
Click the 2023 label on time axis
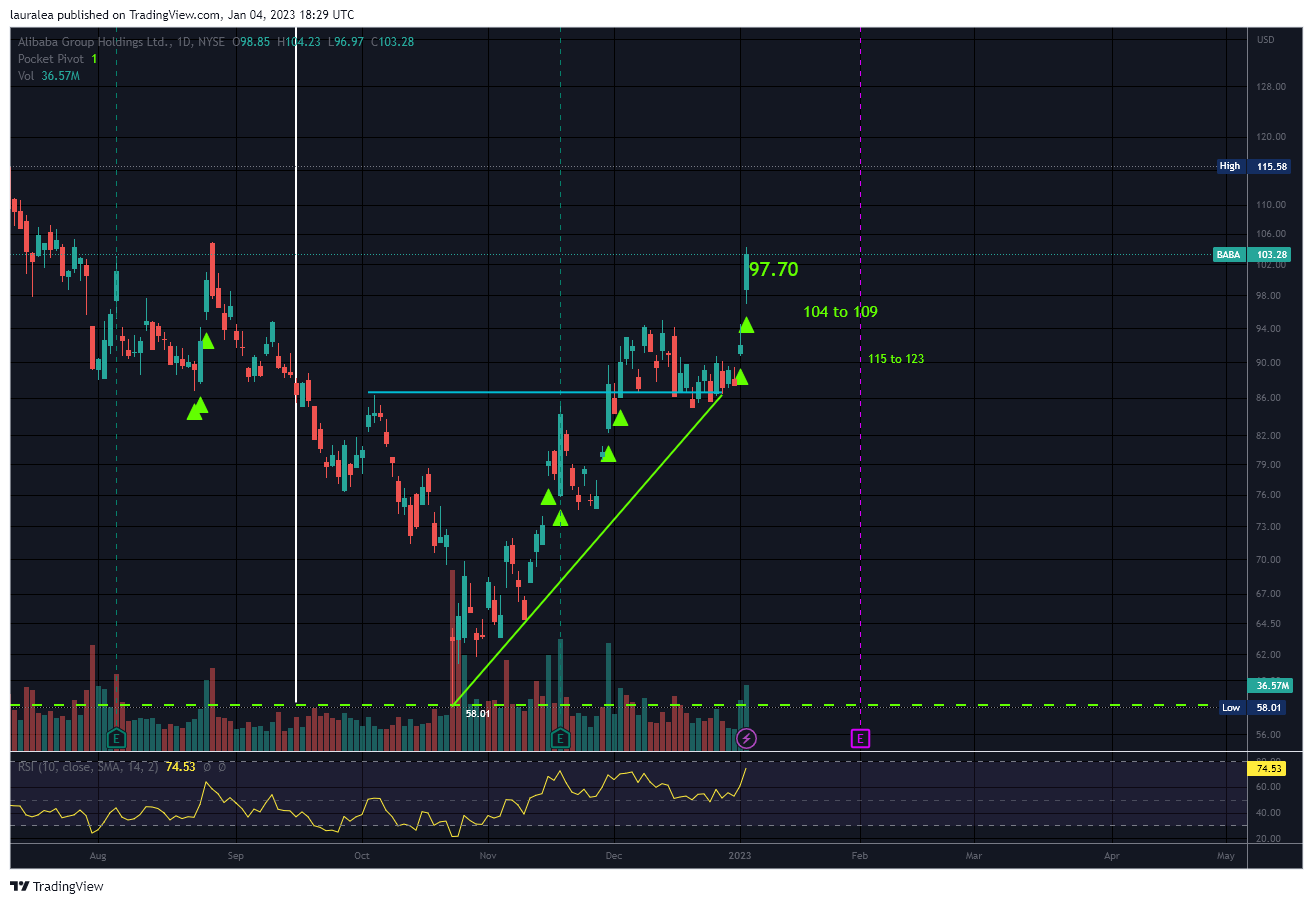[x=739, y=856]
